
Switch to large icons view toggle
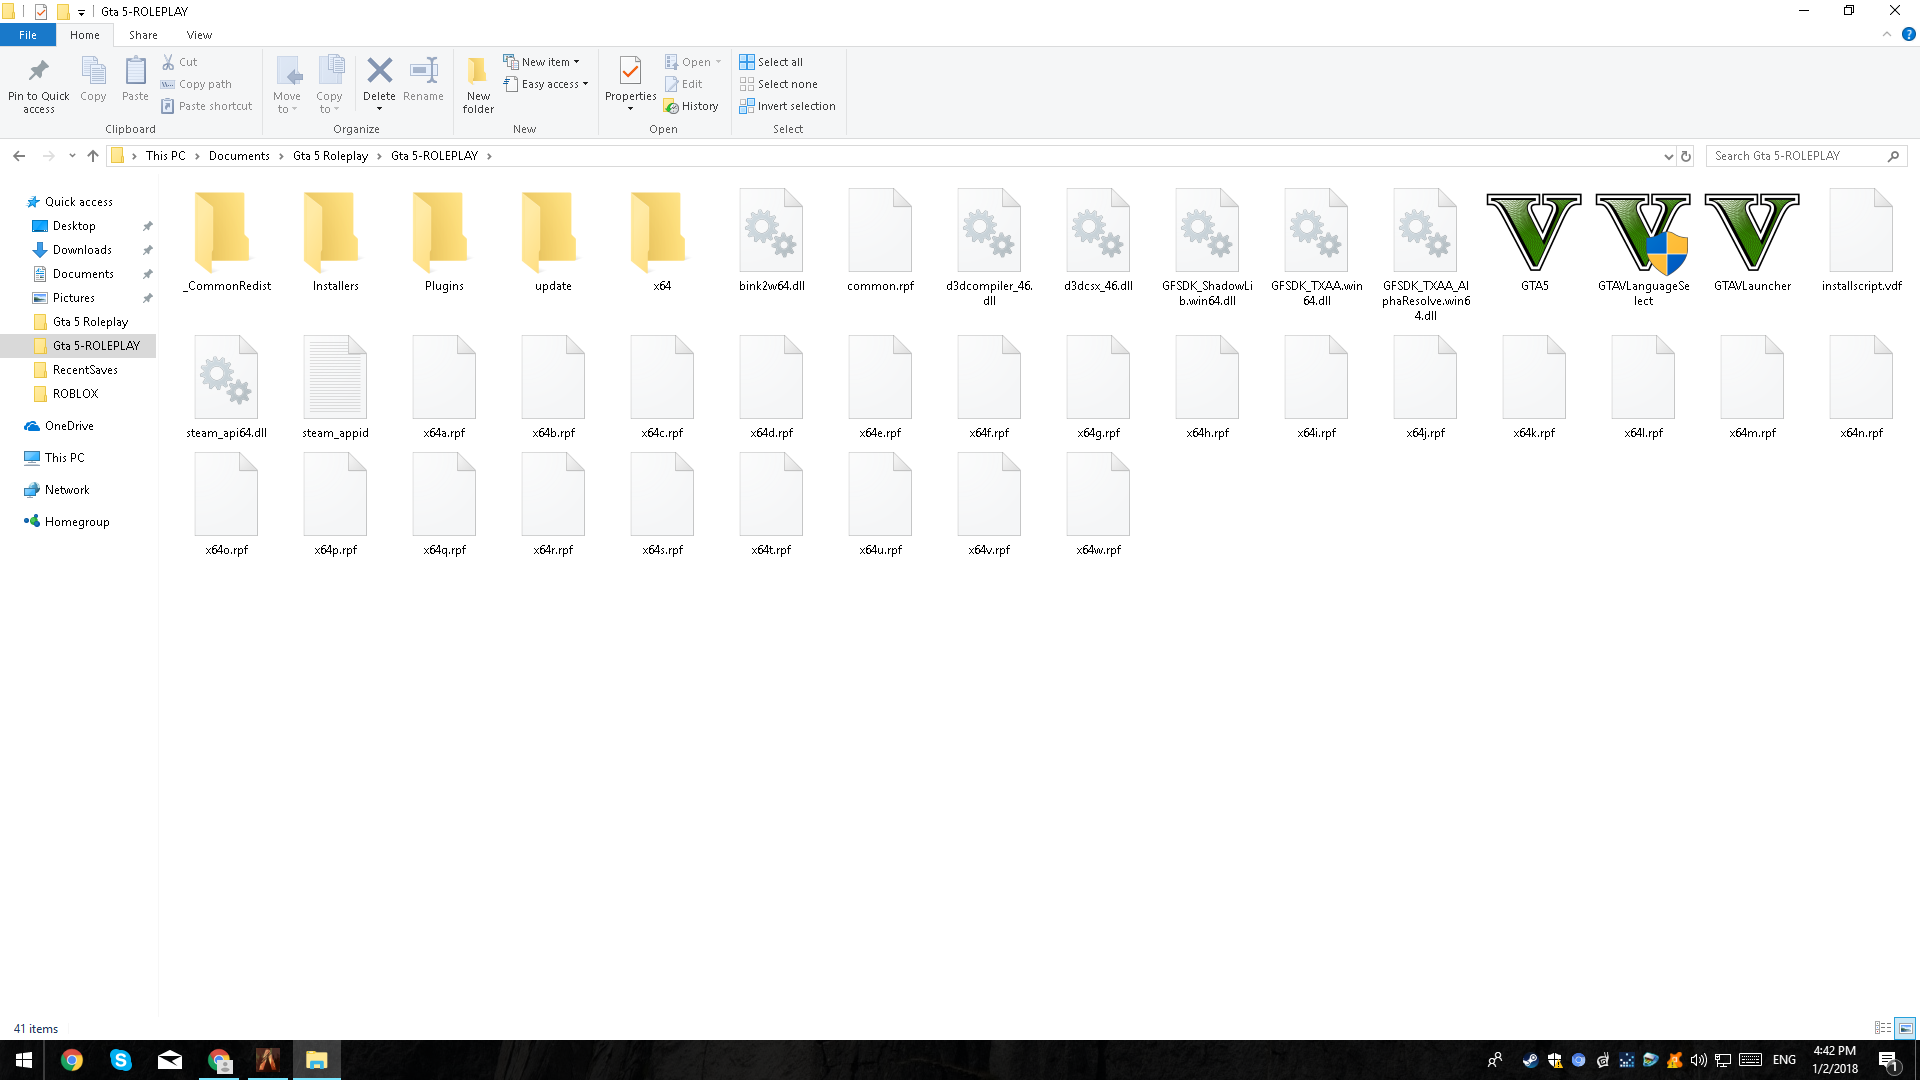tap(1905, 1028)
